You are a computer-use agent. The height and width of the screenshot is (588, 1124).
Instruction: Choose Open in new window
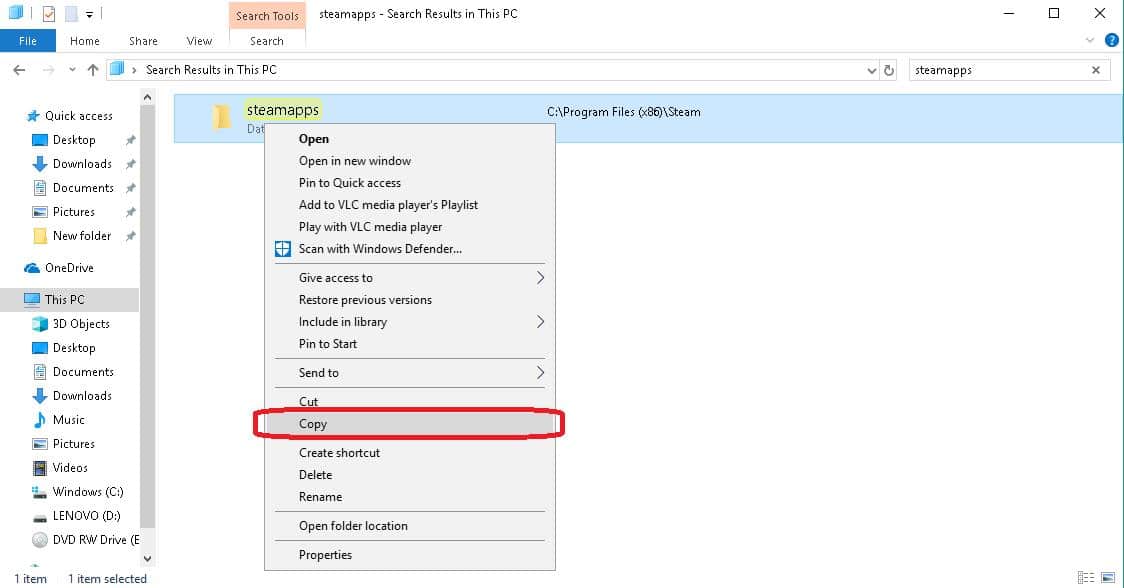tap(410, 161)
